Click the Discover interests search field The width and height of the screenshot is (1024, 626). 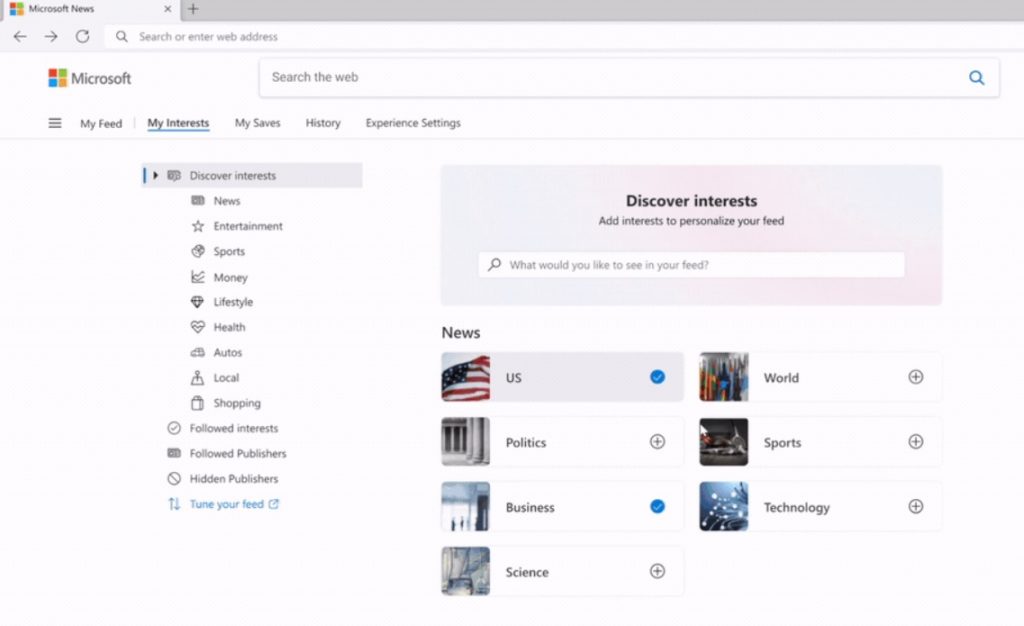(x=690, y=264)
